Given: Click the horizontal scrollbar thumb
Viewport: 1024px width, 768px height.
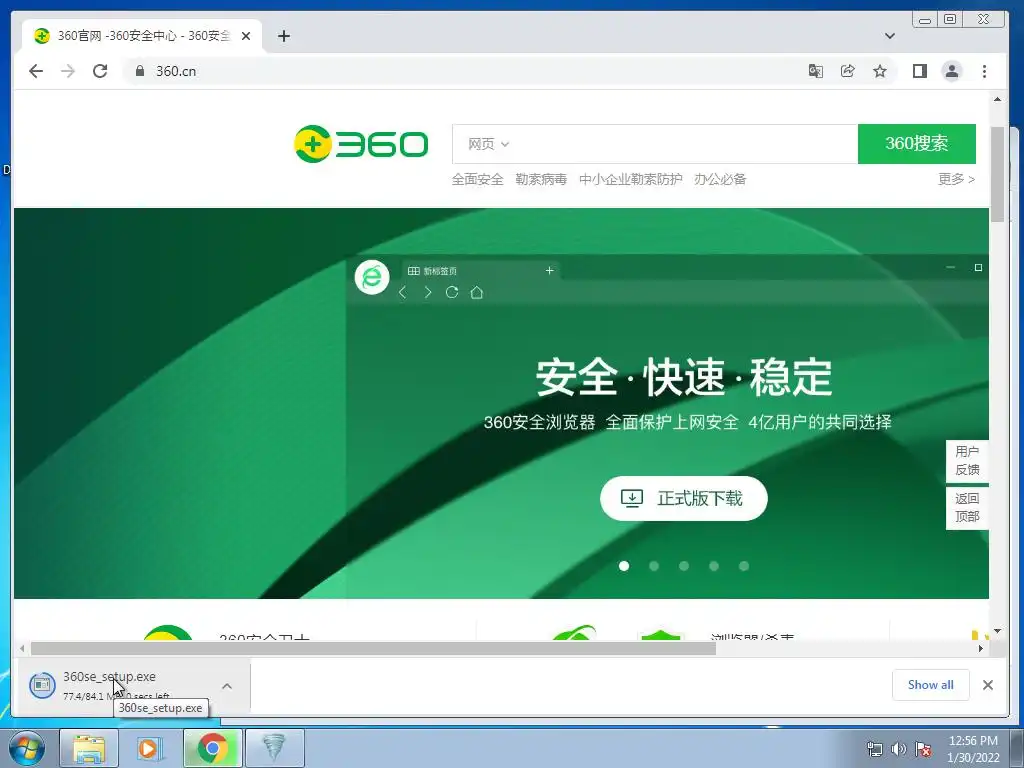Looking at the screenshot, I should tap(373, 648).
